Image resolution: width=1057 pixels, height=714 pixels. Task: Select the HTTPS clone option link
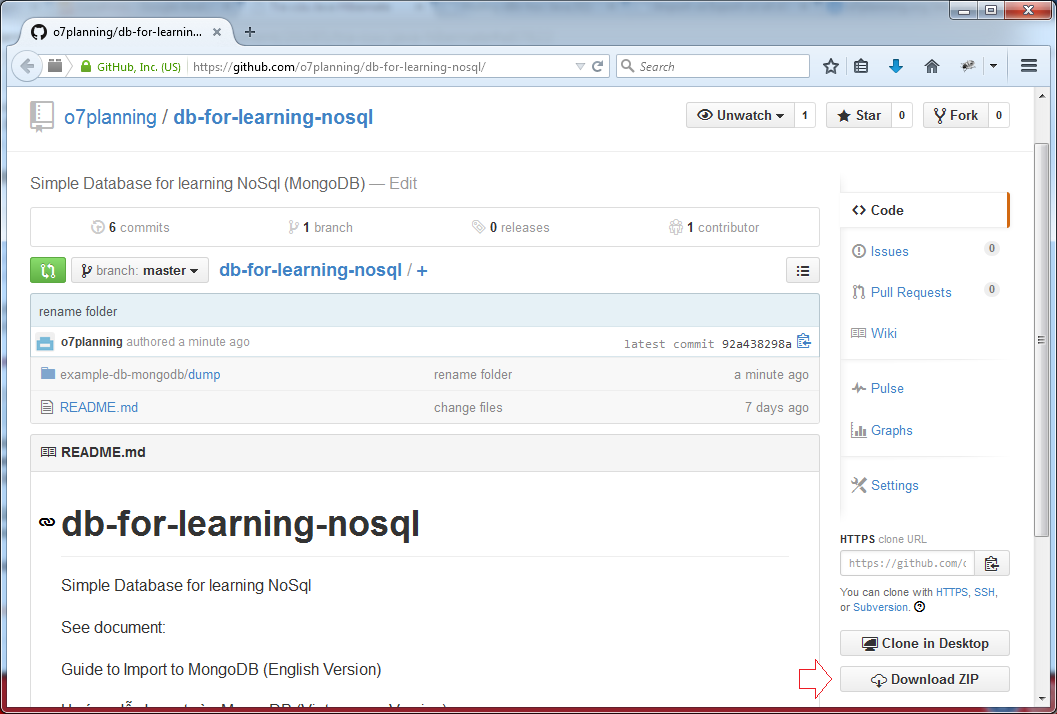[952, 592]
